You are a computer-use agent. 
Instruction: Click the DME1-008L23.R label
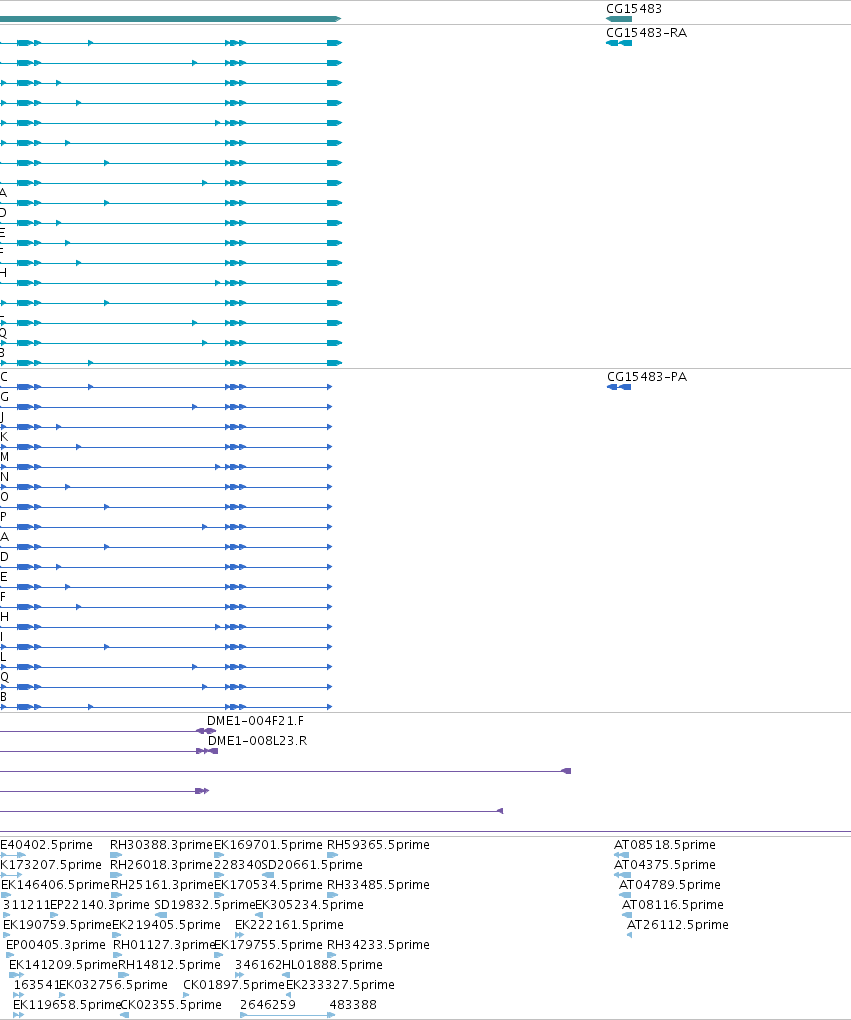point(257,740)
